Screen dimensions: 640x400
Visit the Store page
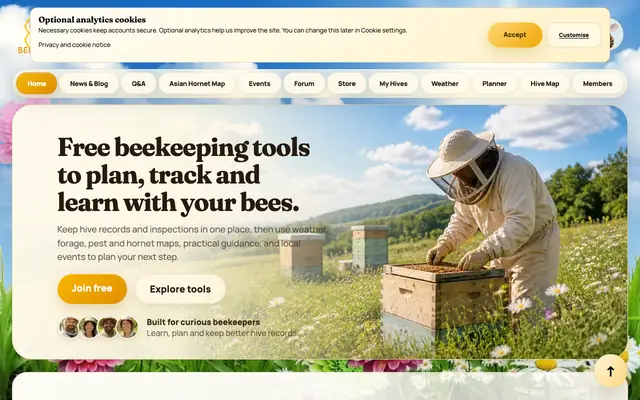[x=347, y=84]
